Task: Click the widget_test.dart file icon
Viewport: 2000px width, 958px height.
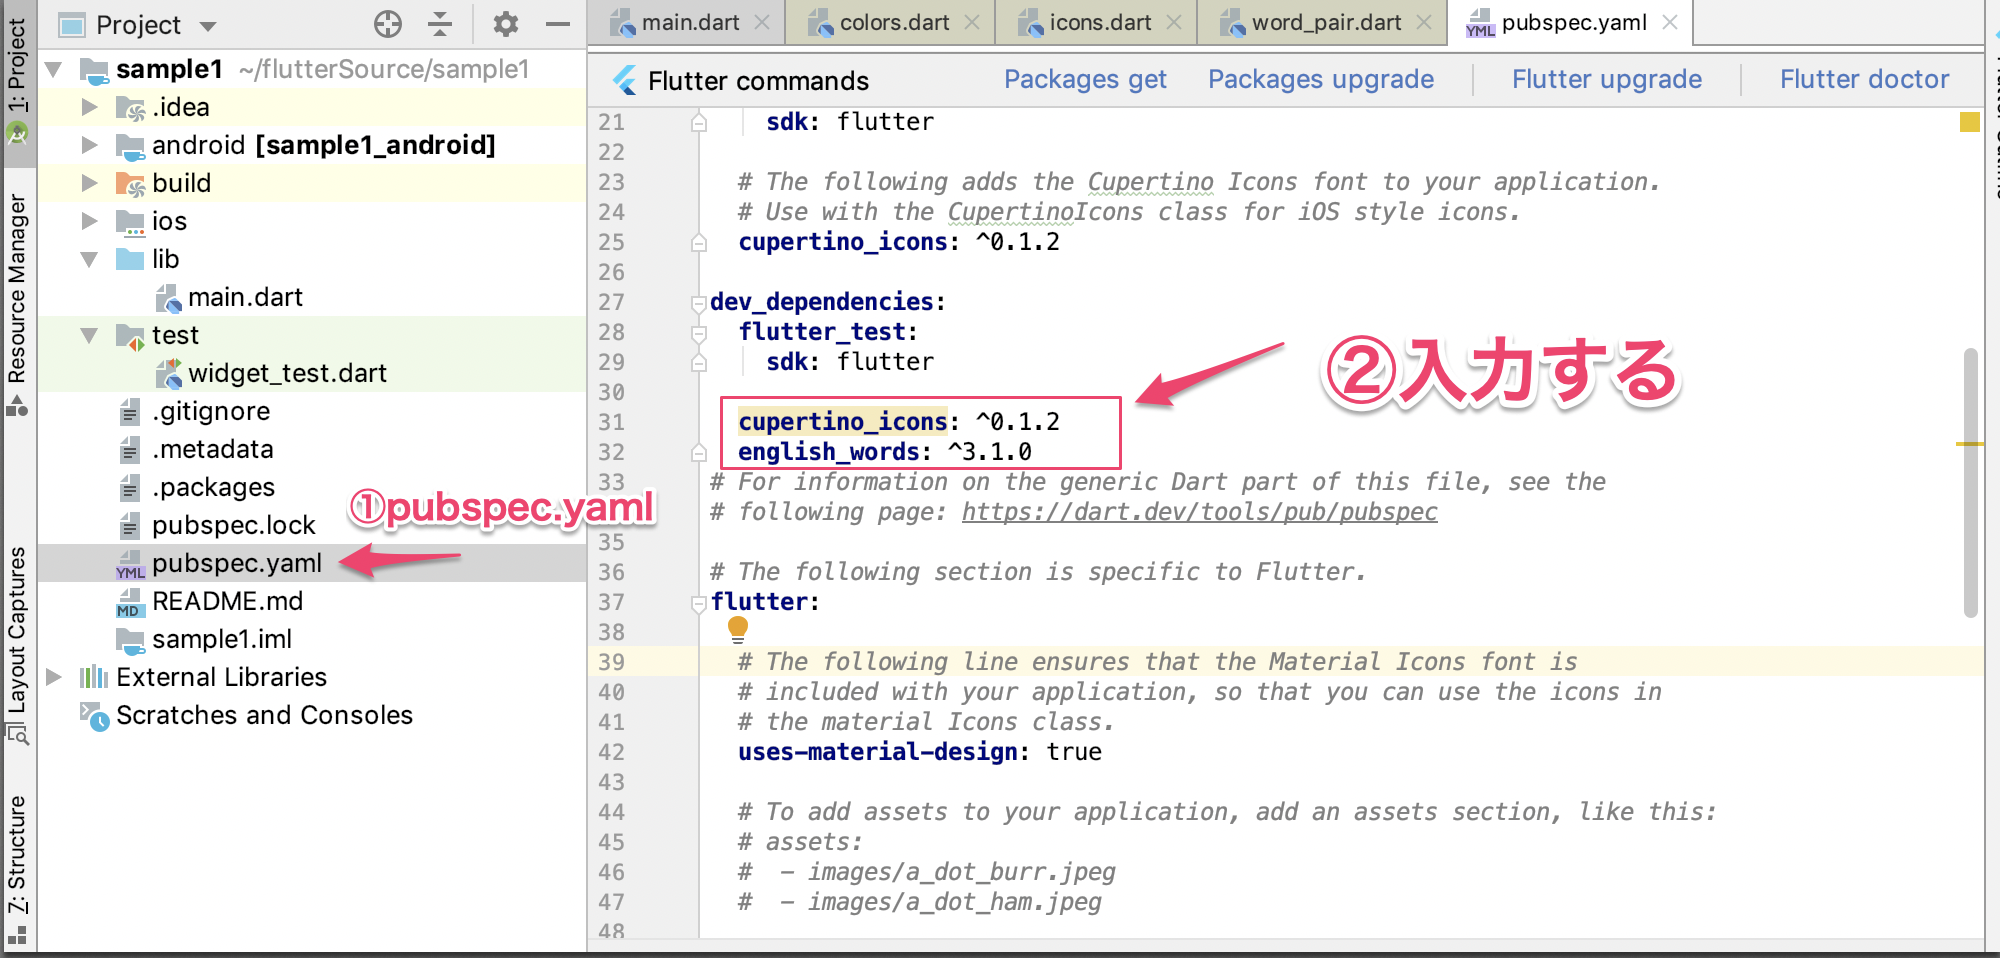Action: point(169,374)
